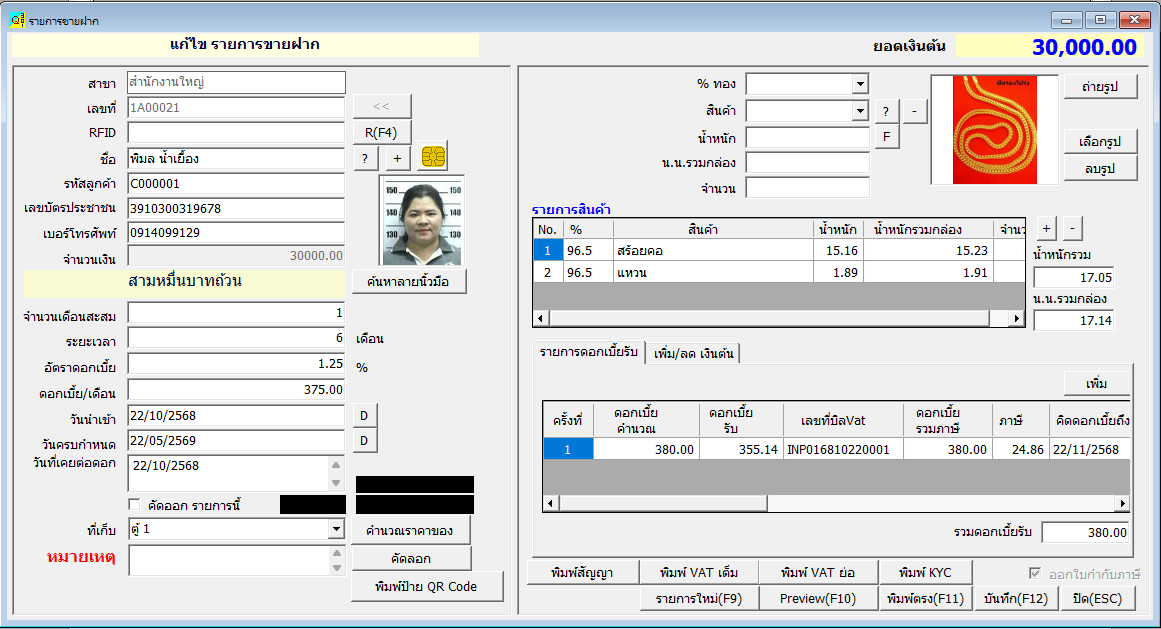1161x629 pixels.
Task: Click 'D' button next to entry date
Action: pyautogui.click(x=364, y=415)
